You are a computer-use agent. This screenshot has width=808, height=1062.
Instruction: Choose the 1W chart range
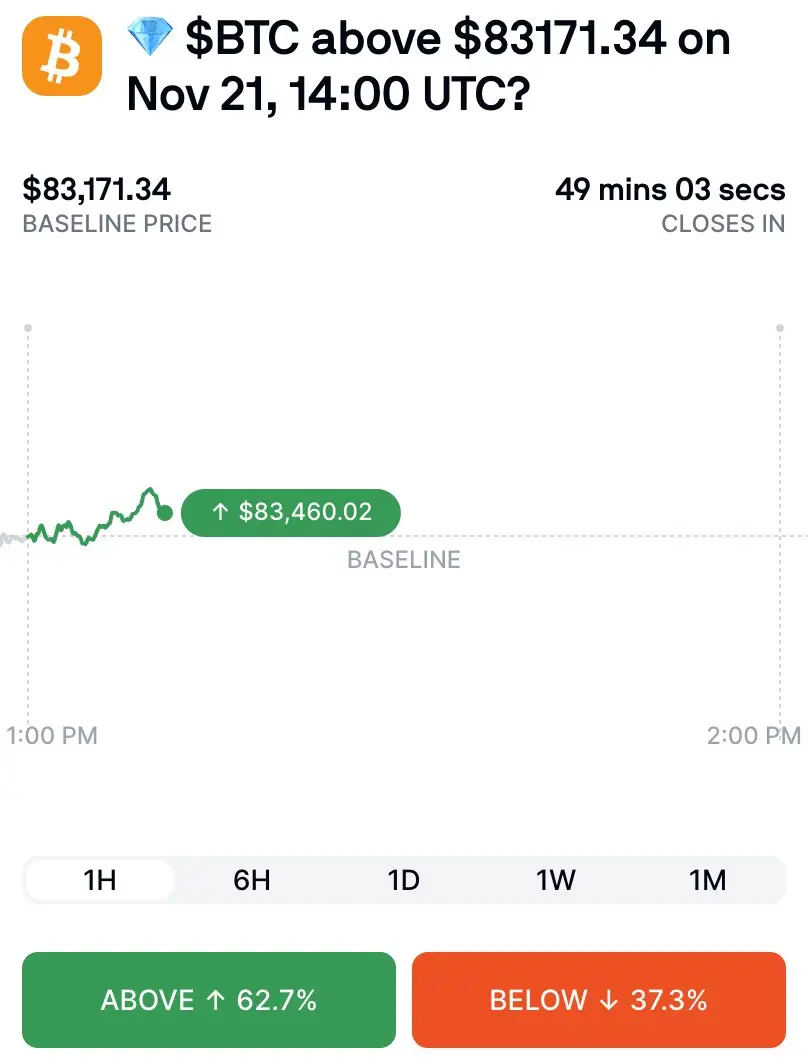point(555,880)
